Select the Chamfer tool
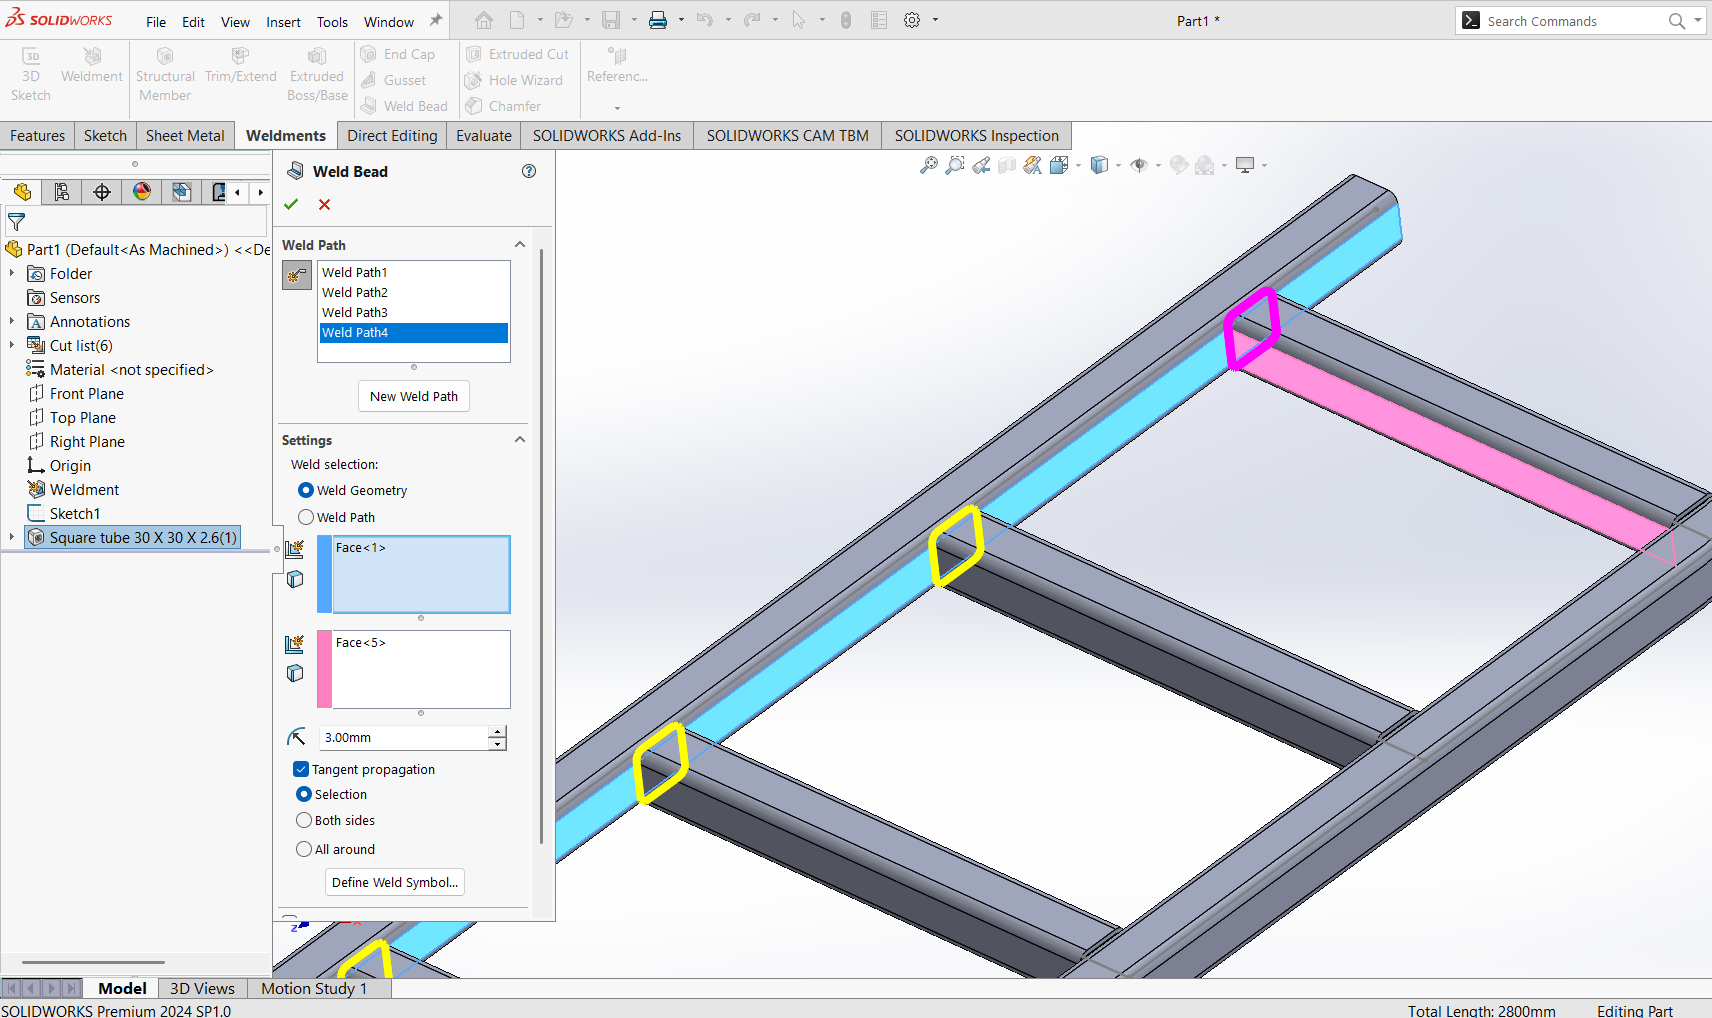The image size is (1712, 1018). click(x=503, y=106)
